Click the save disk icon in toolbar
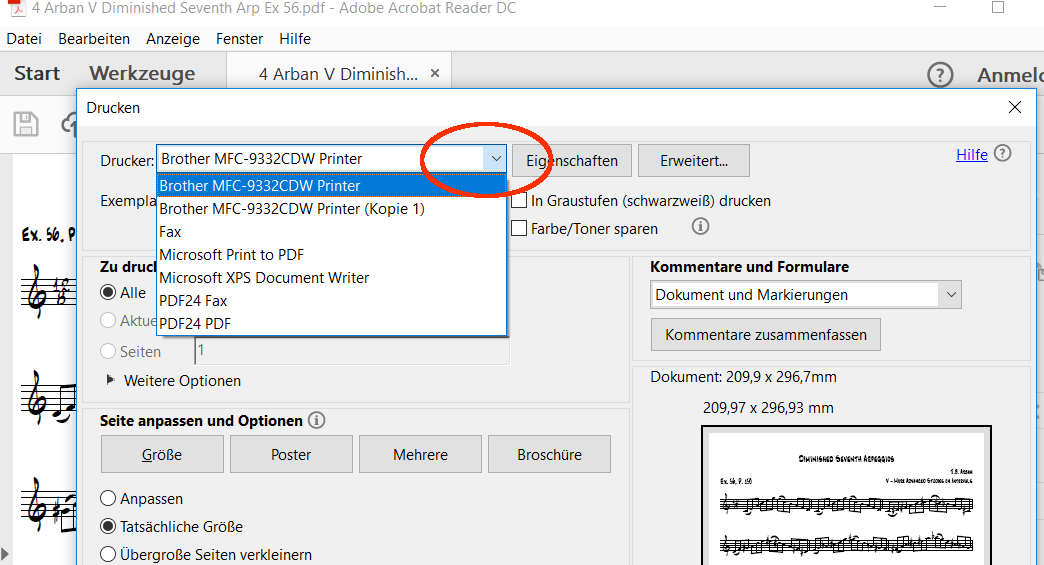1044x565 pixels. 26,124
